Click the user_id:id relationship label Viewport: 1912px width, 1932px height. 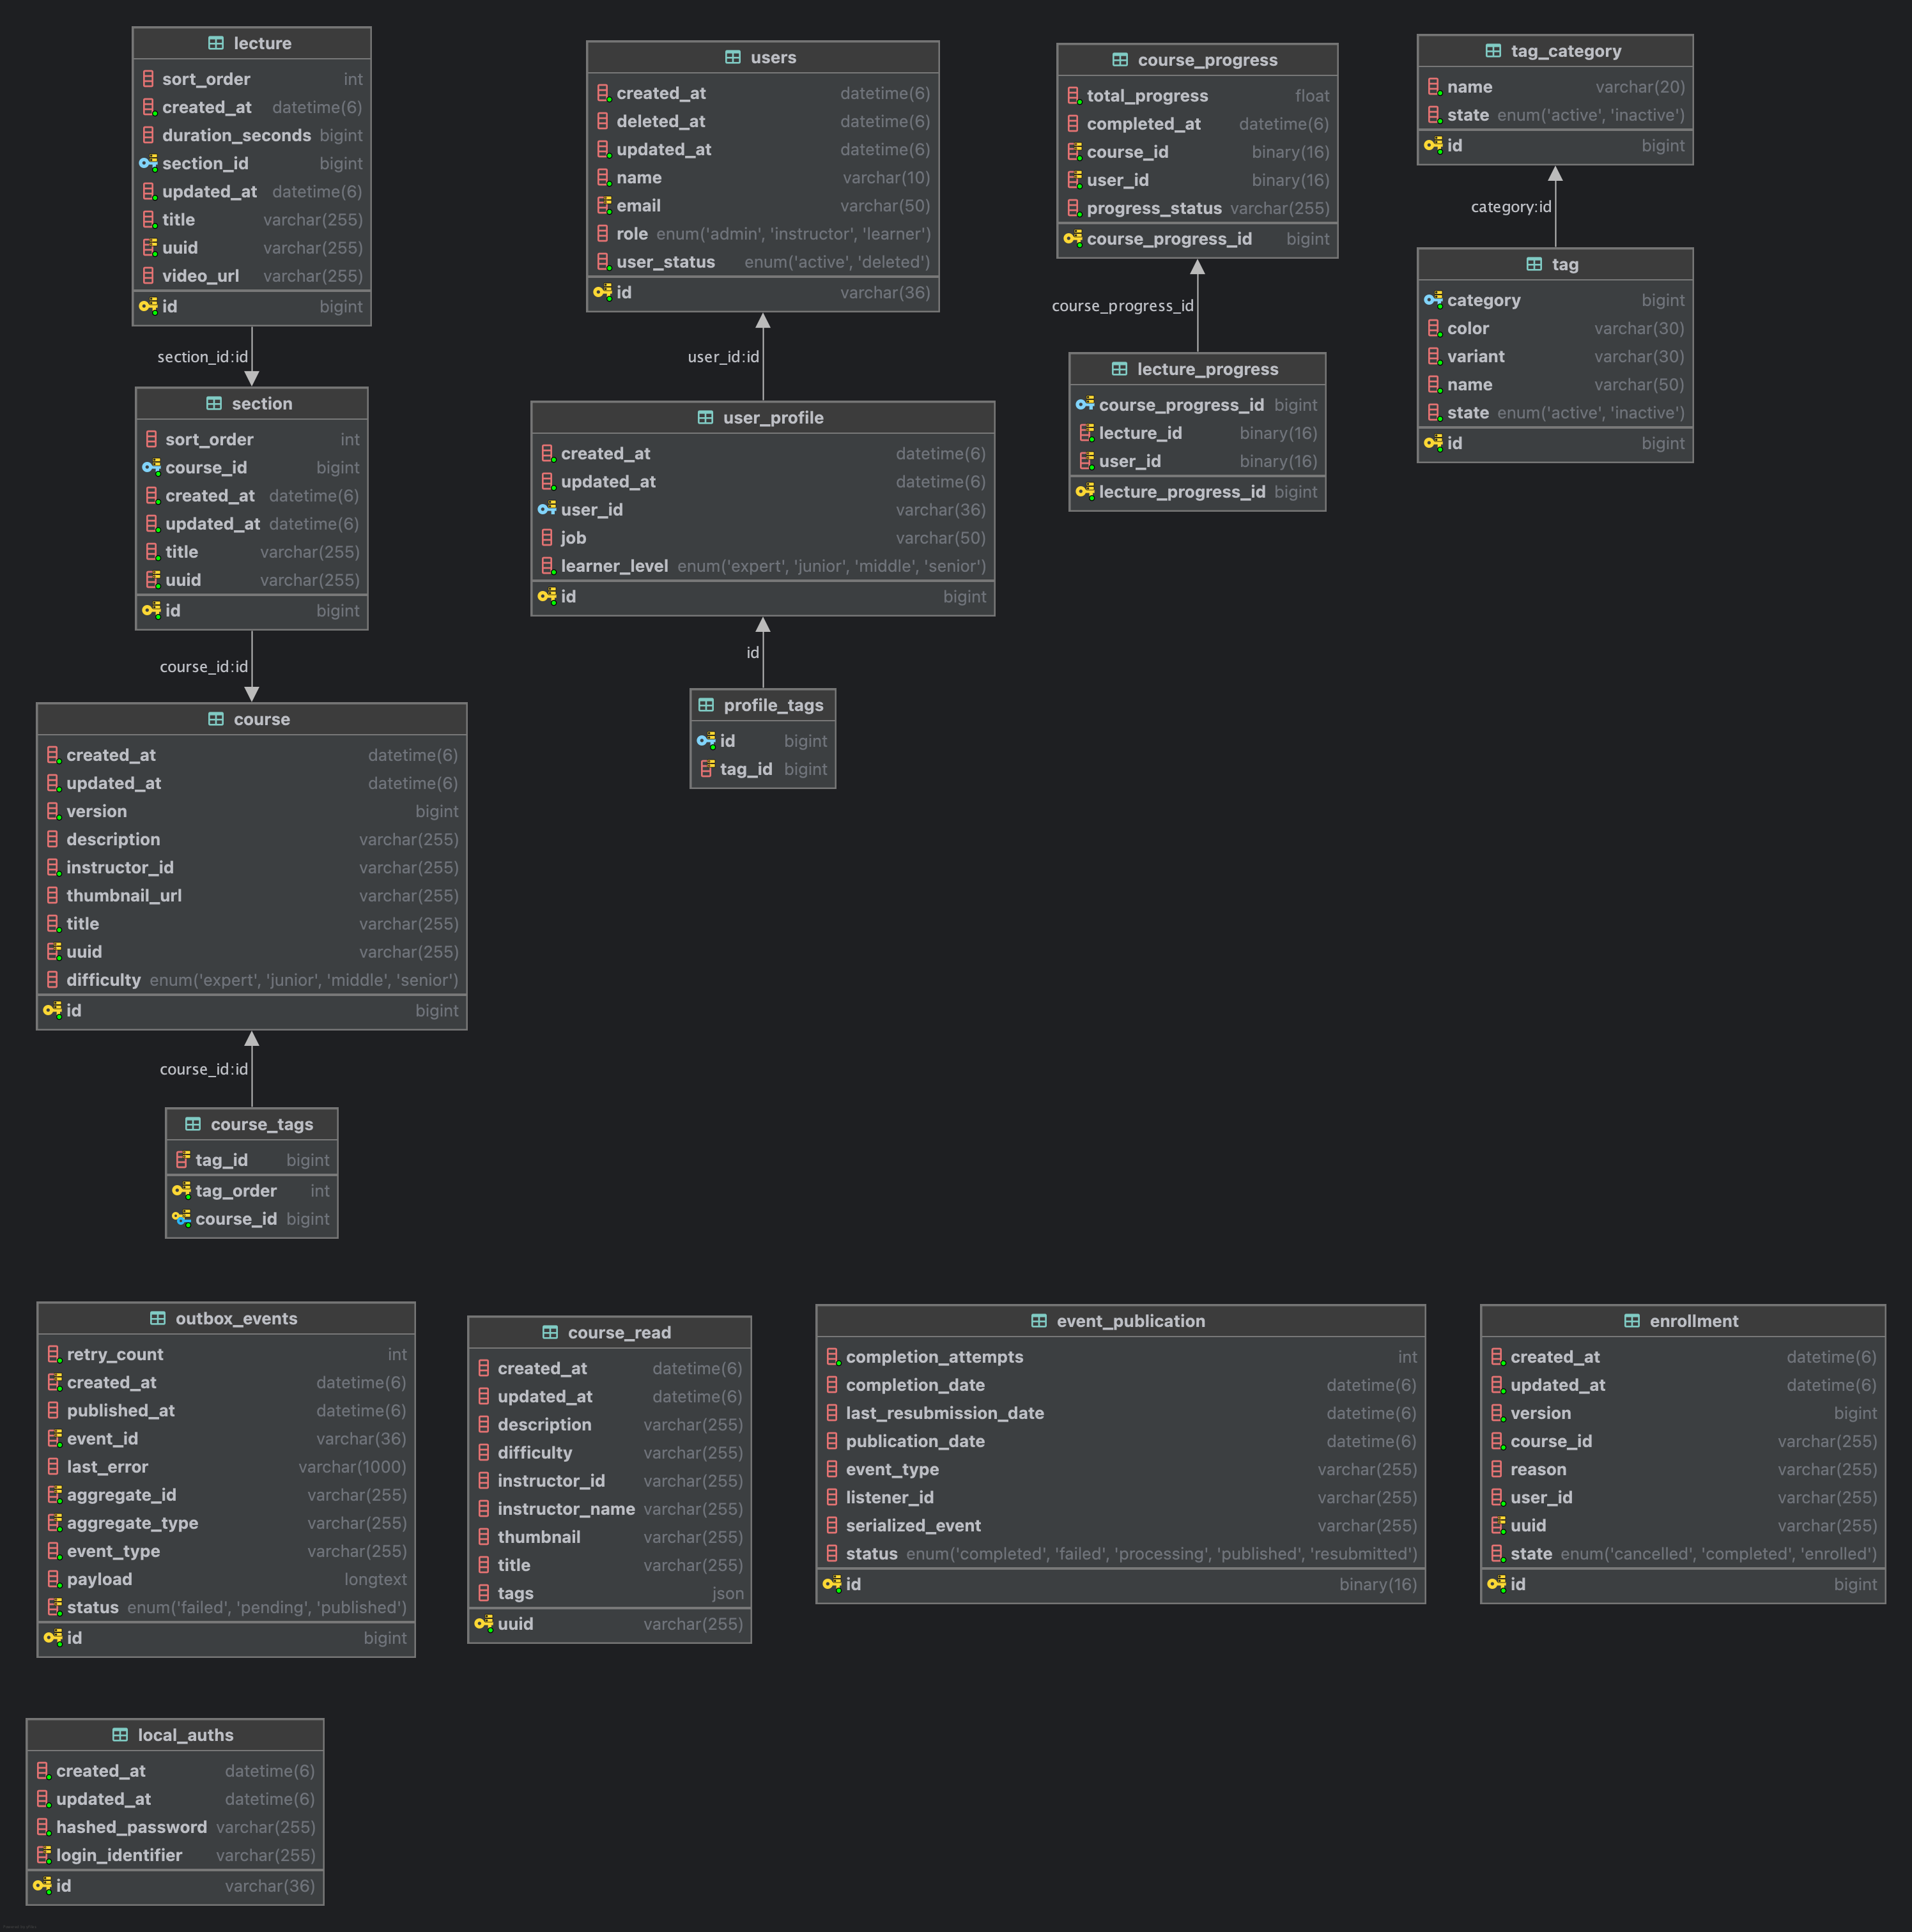tap(723, 357)
